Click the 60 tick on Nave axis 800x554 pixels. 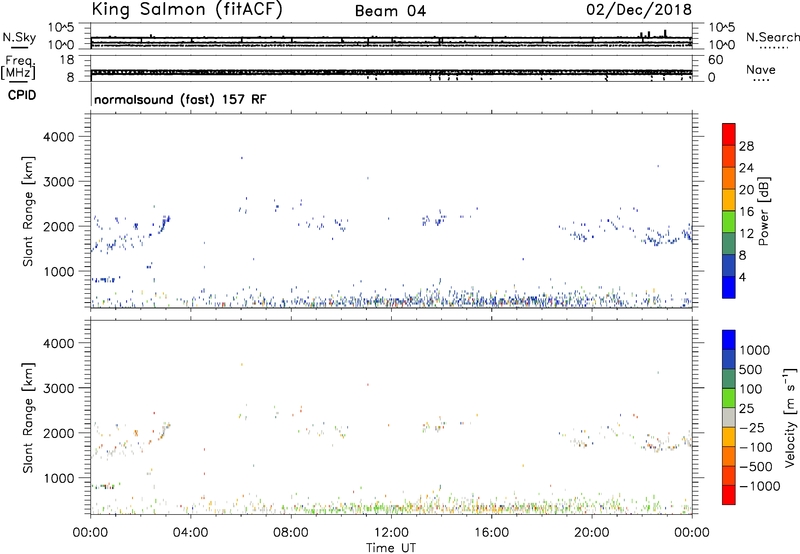click(715, 60)
